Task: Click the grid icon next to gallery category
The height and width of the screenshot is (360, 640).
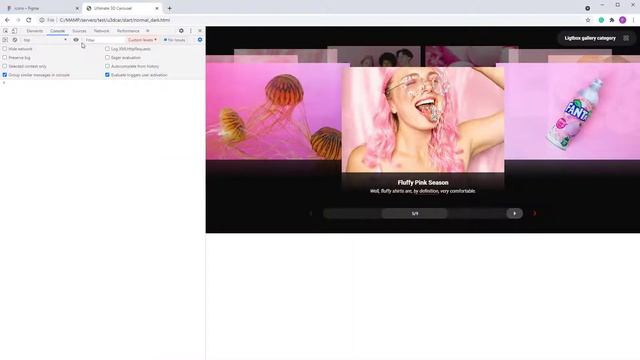Action: click(x=626, y=38)
